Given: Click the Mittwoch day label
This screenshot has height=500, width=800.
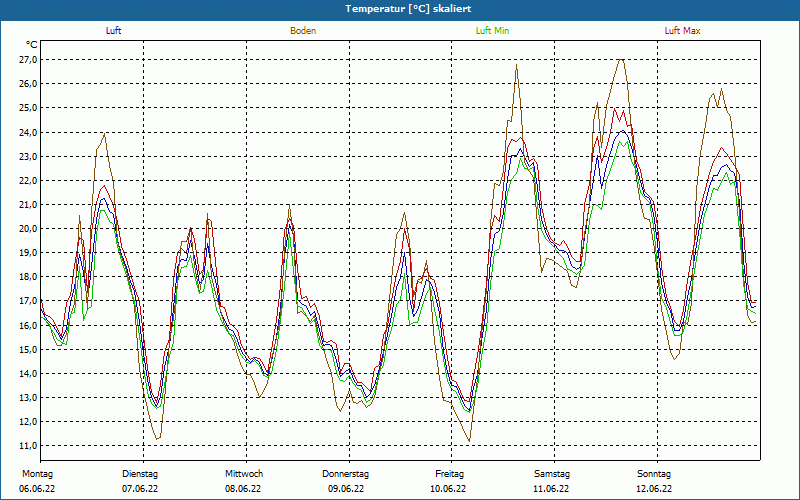Looking at the screenshot, I should [x=244, y=474].
